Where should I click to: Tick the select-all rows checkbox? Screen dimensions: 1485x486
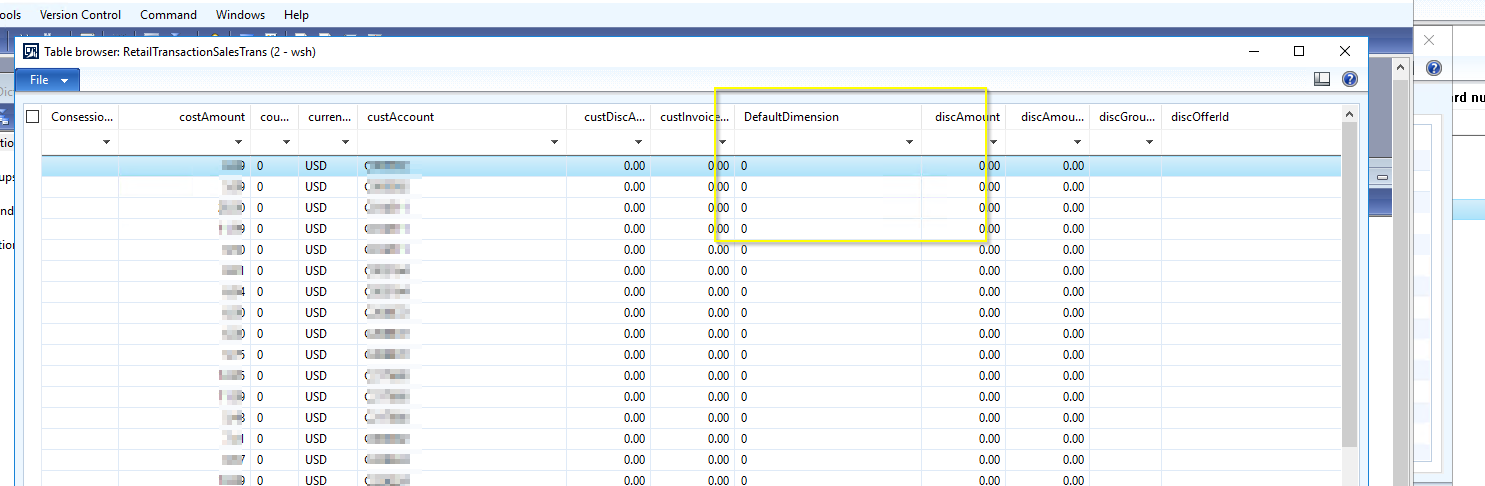pyautogui.click(x=32, y=117)
